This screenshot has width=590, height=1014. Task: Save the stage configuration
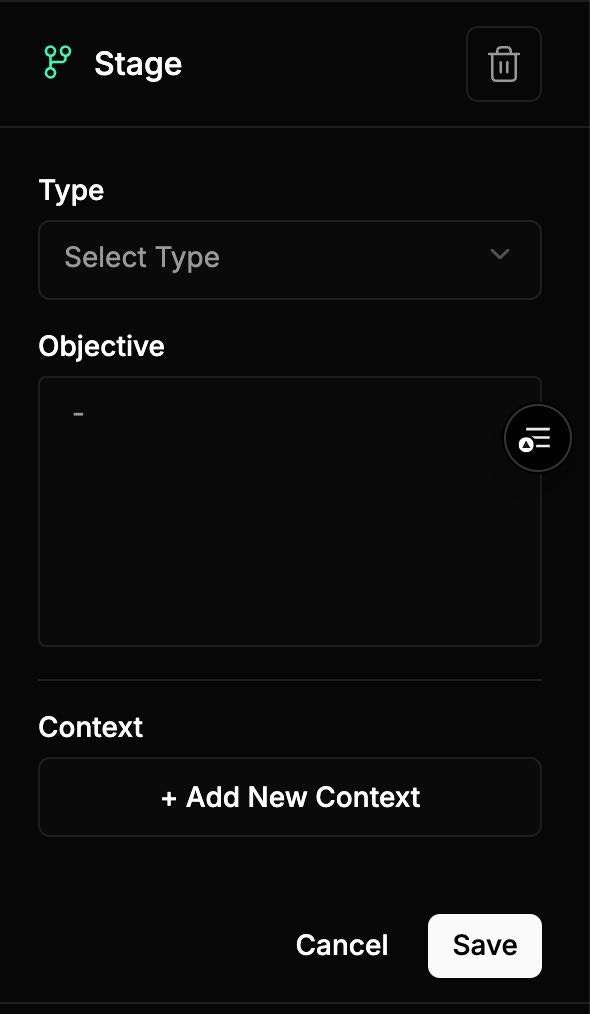click(x=485, y=945)
